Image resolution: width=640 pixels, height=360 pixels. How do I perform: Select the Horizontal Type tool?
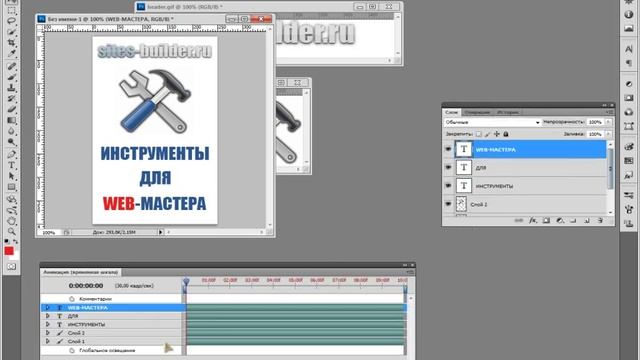11,165
